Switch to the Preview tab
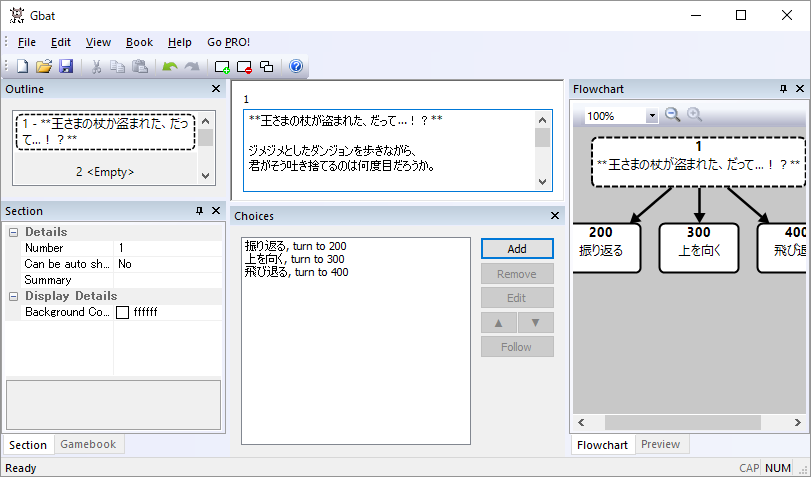This screenshot has height=477, width=811. 660,445
